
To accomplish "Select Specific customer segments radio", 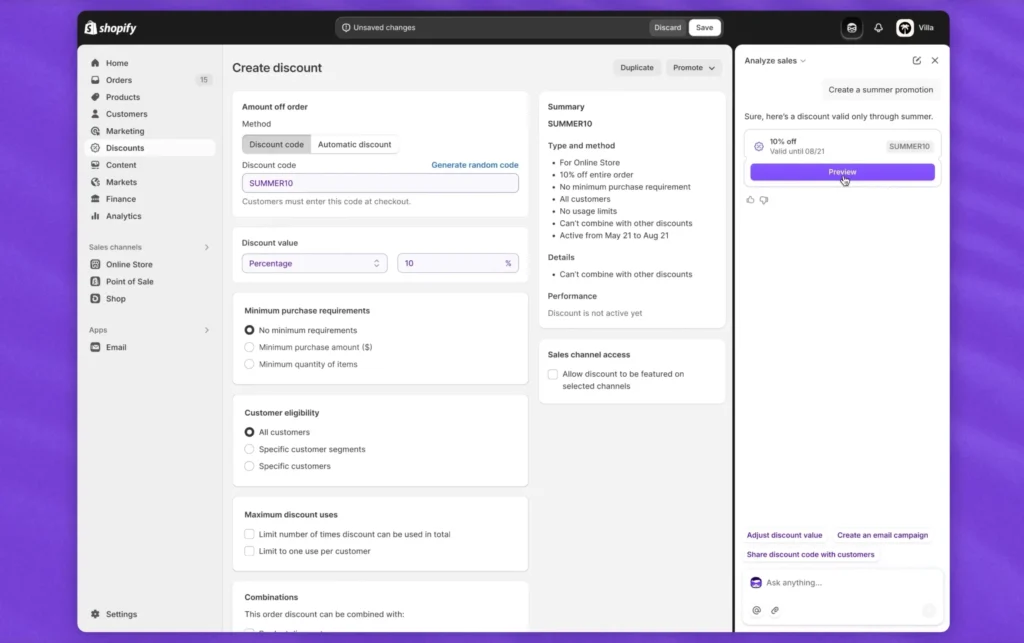I will point(249,449).
